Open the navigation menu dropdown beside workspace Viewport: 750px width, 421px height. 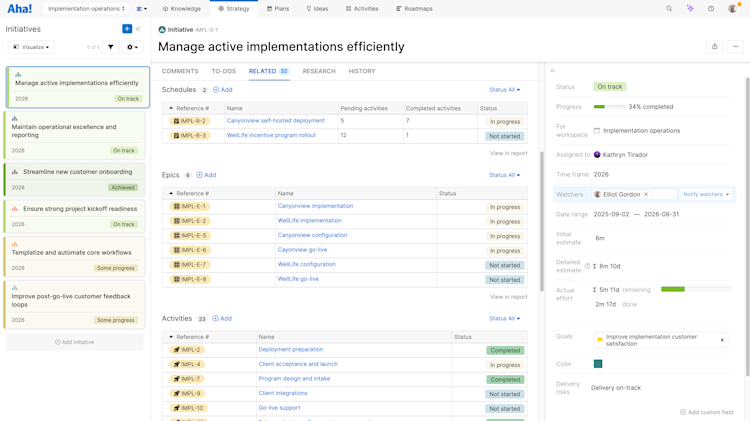click(142, 9)
